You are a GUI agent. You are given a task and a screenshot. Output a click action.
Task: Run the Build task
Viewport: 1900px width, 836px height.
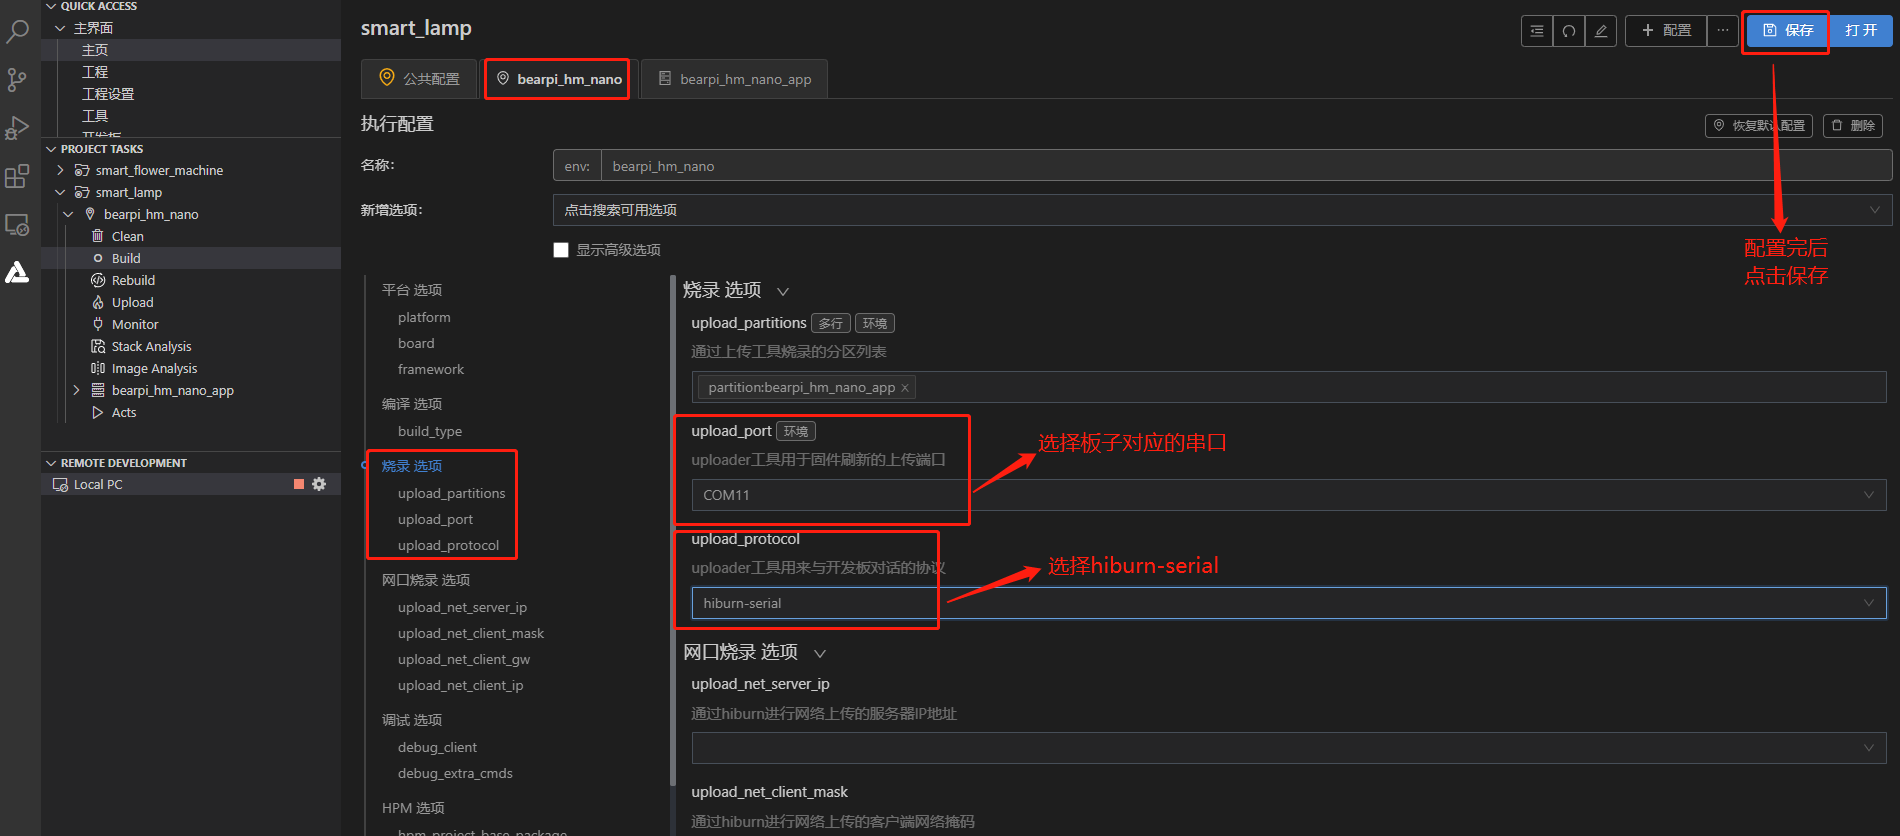(x=126, y=258)
